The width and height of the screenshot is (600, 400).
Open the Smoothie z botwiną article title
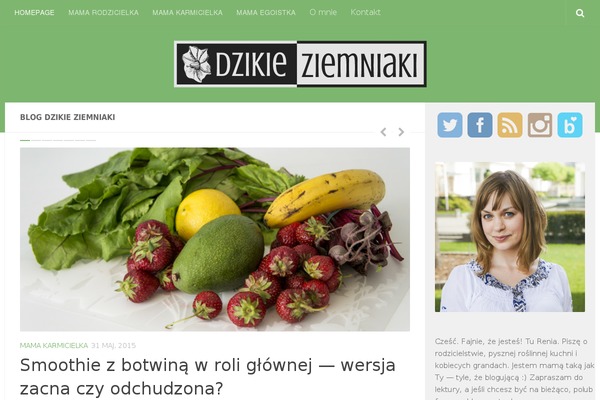tap(207, 377)
